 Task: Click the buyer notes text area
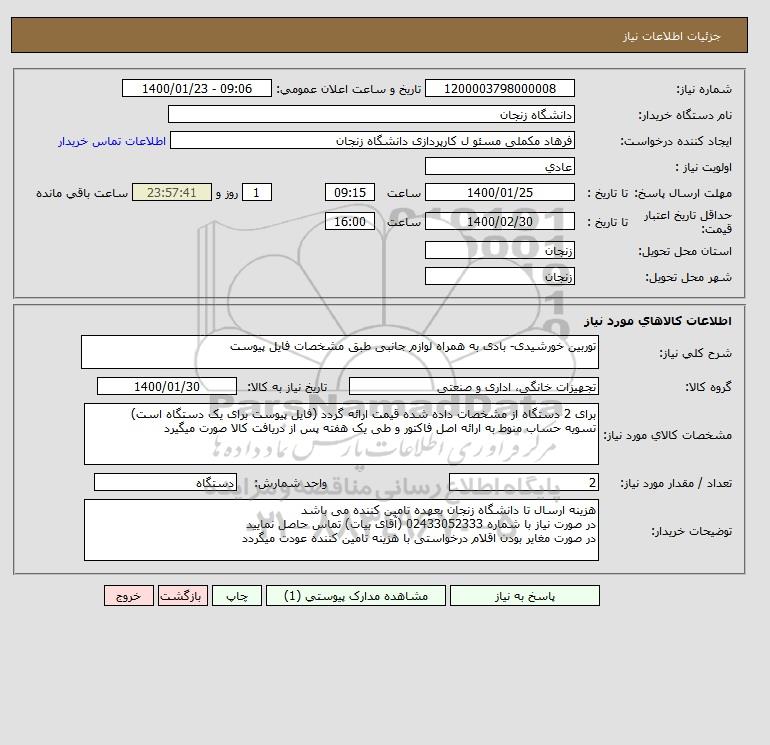tap(341, 530)
